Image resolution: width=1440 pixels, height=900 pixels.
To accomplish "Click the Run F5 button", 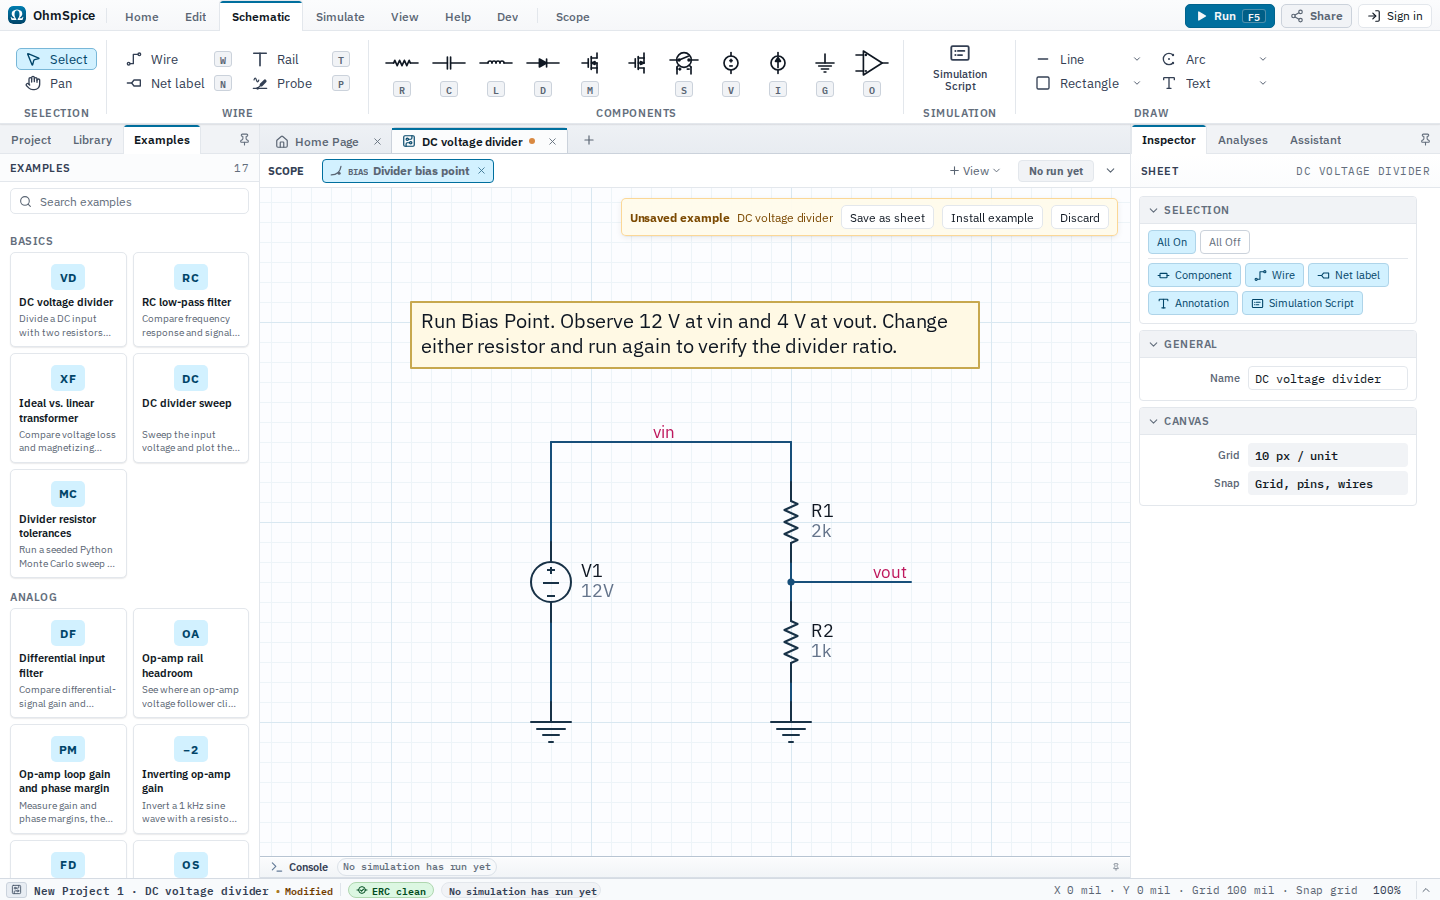I will [1229, 16].
